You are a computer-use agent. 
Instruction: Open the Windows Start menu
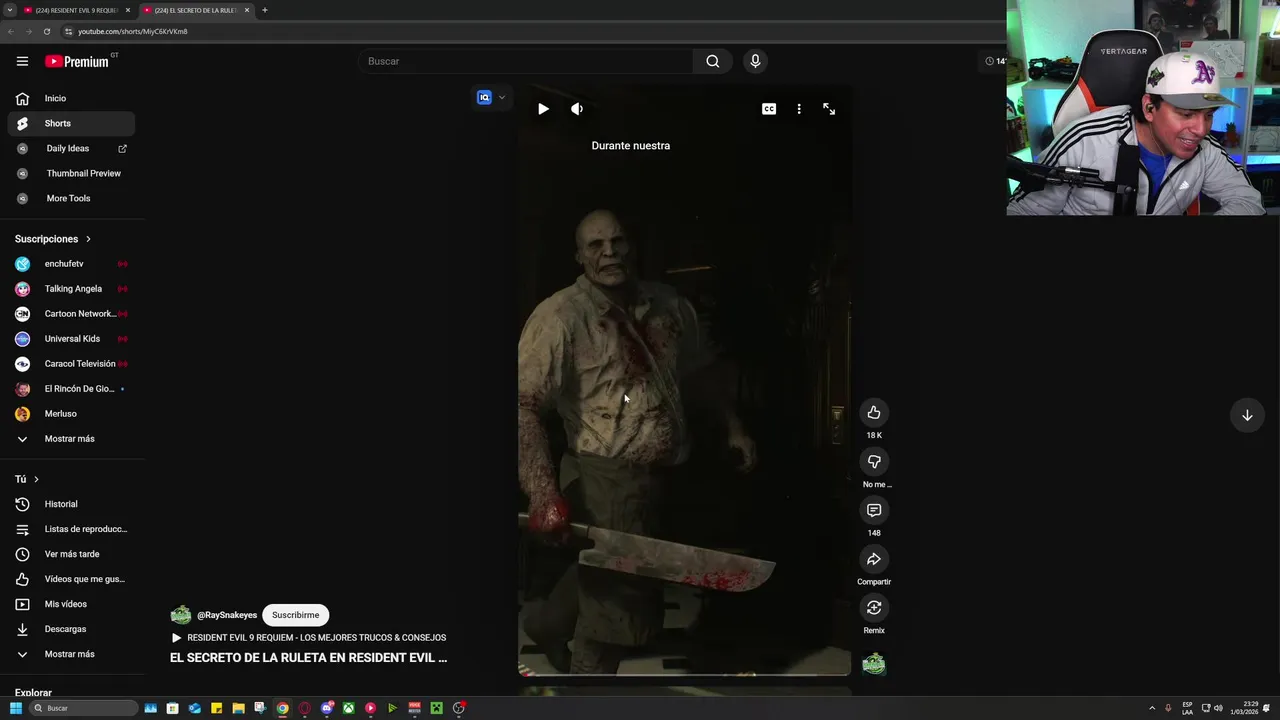pos(15,708)
